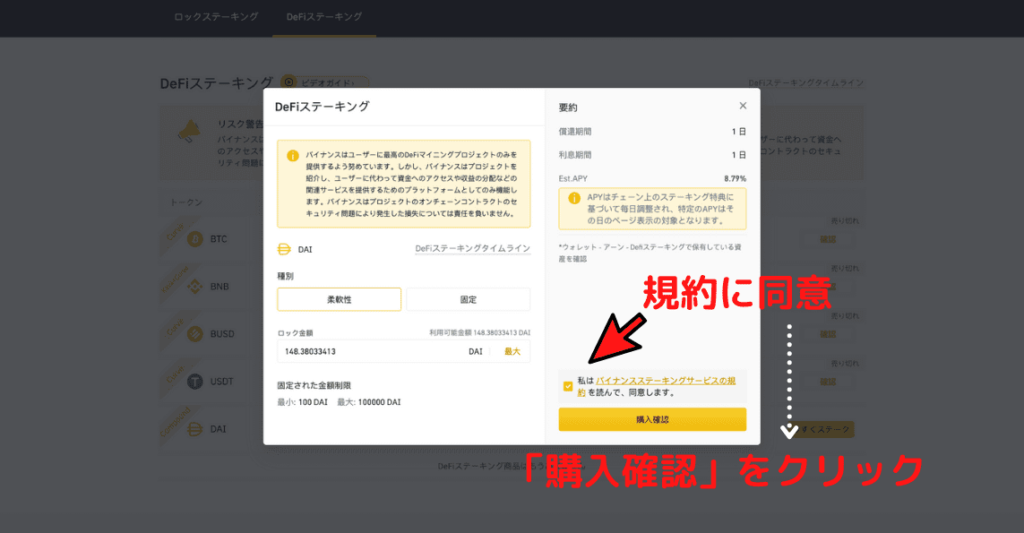The image size is (1024, 533).
Task: Select the 固定 fixed type option
Action: tap(468, 299)
